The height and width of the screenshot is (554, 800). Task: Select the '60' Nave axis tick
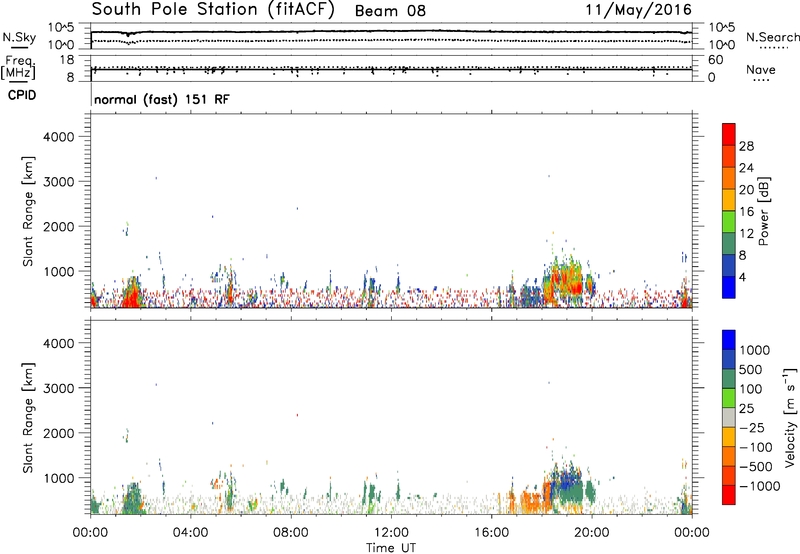(x=716, y=60)
